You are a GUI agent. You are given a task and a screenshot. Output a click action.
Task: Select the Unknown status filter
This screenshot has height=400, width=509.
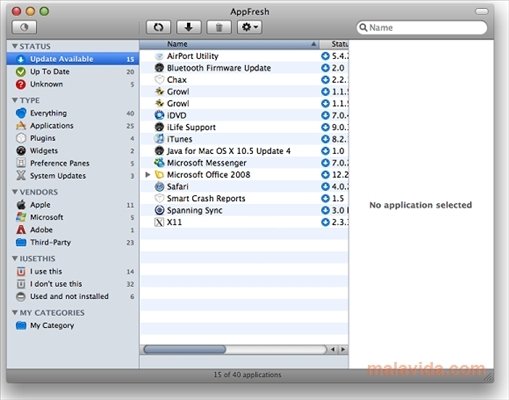73,84
